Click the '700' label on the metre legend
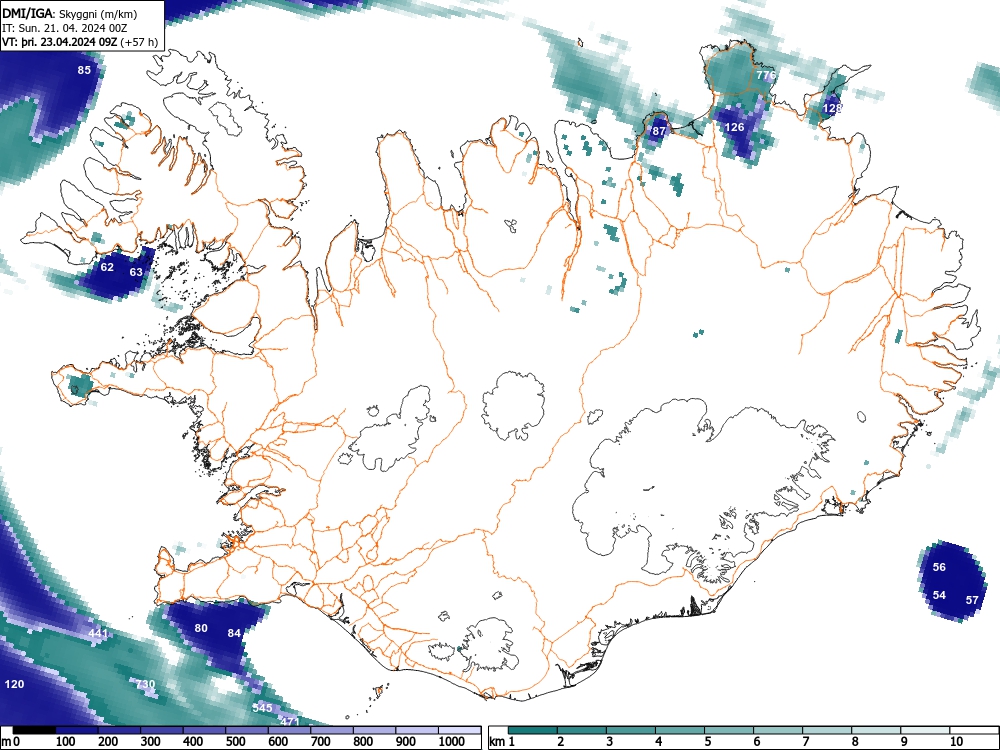The image size is (1000, 750). 320,742
